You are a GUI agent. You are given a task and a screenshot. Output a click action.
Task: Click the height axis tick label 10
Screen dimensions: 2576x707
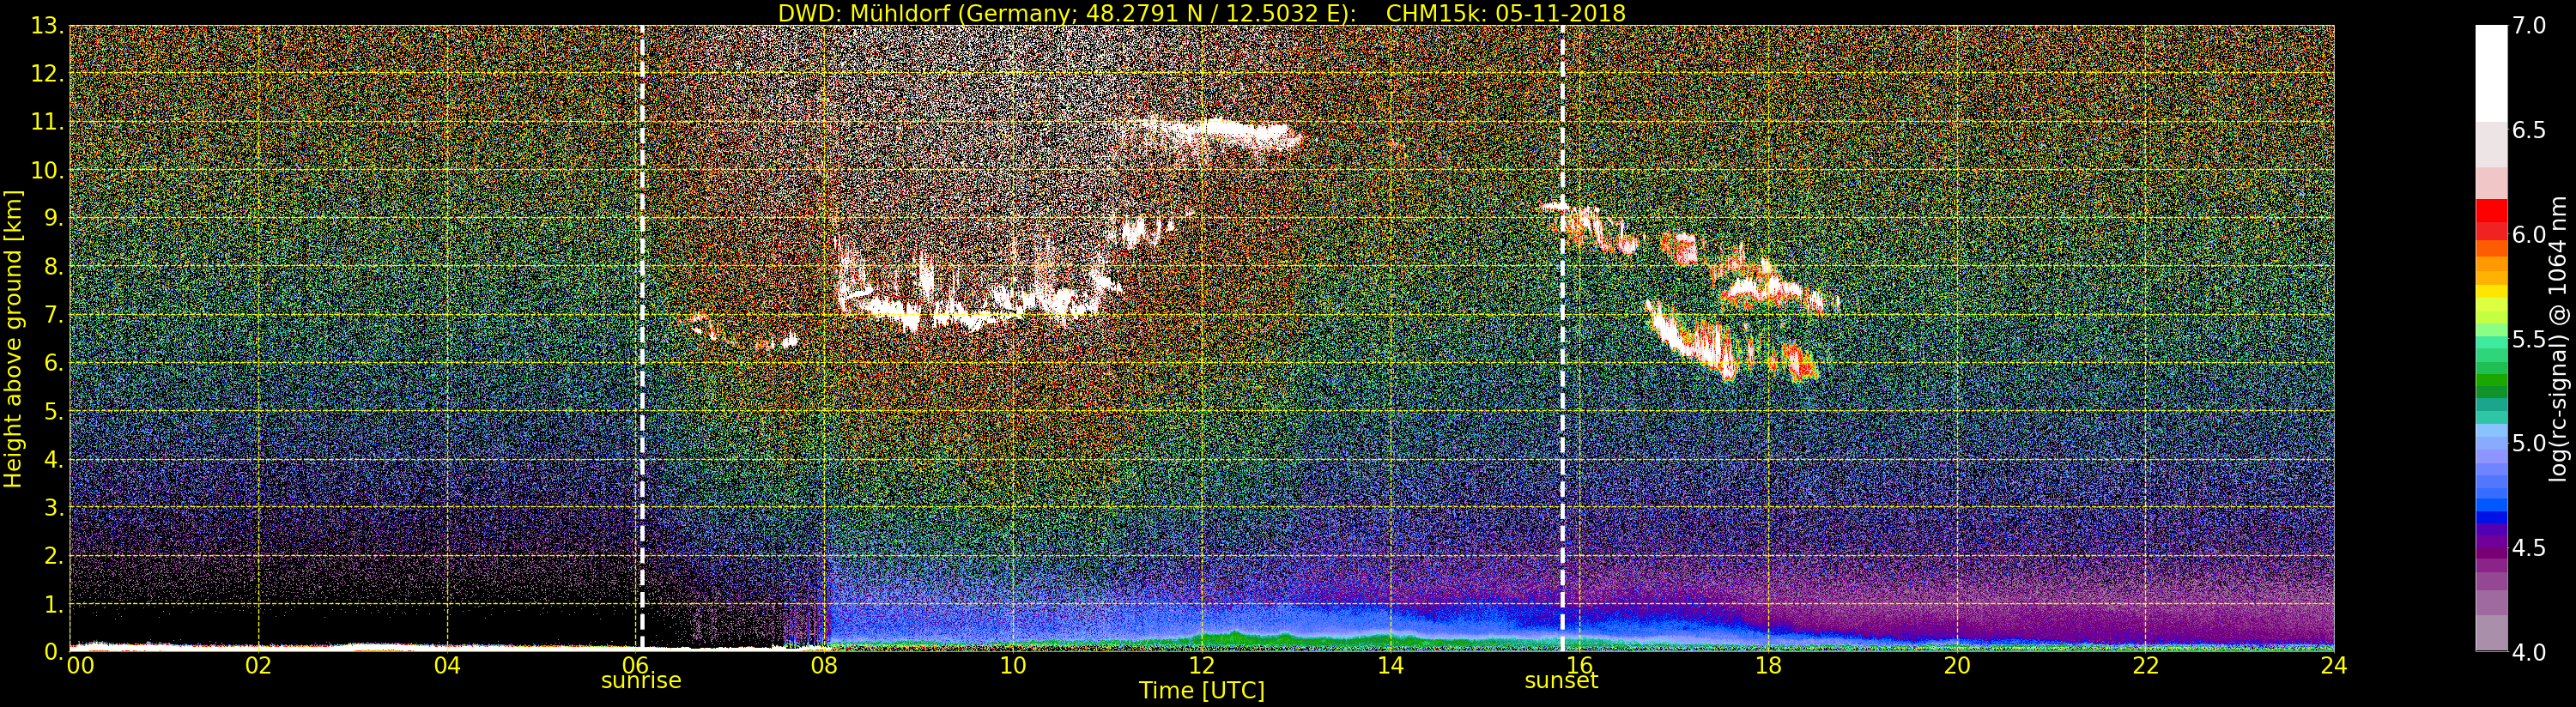[47, 170]
